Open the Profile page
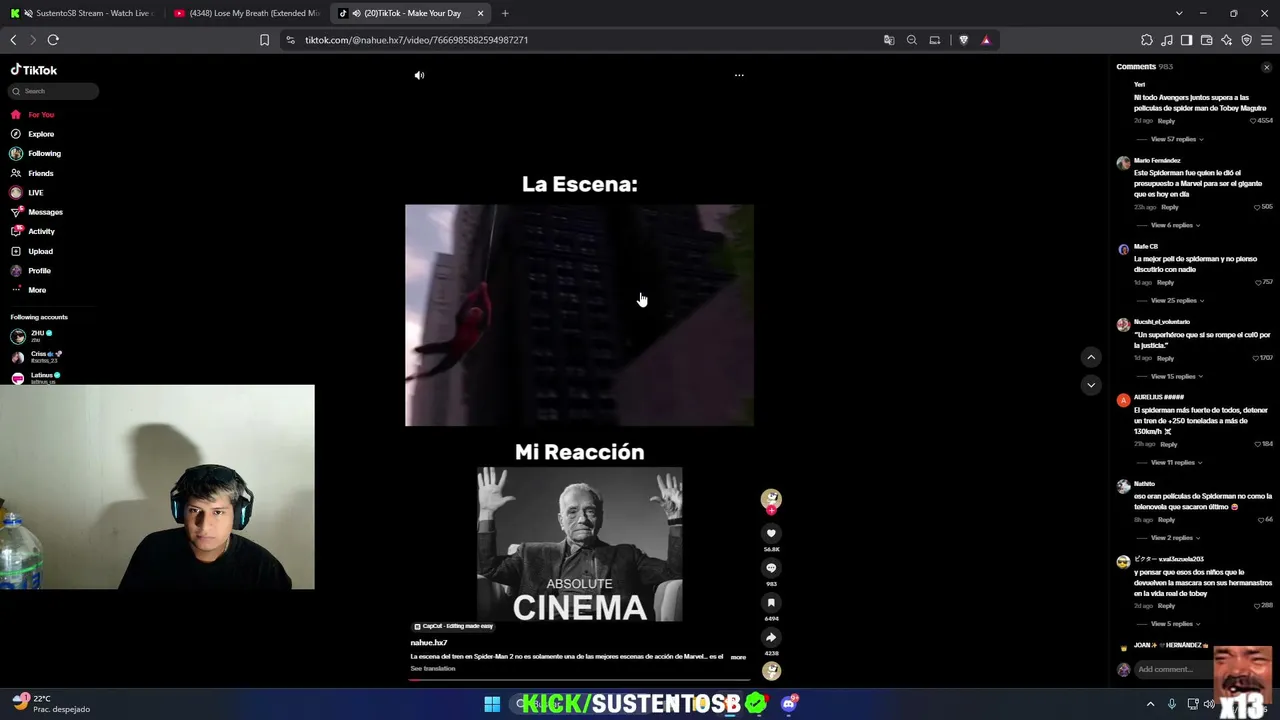The width and height of the screenshot is (1280, 720). (39, 271)
